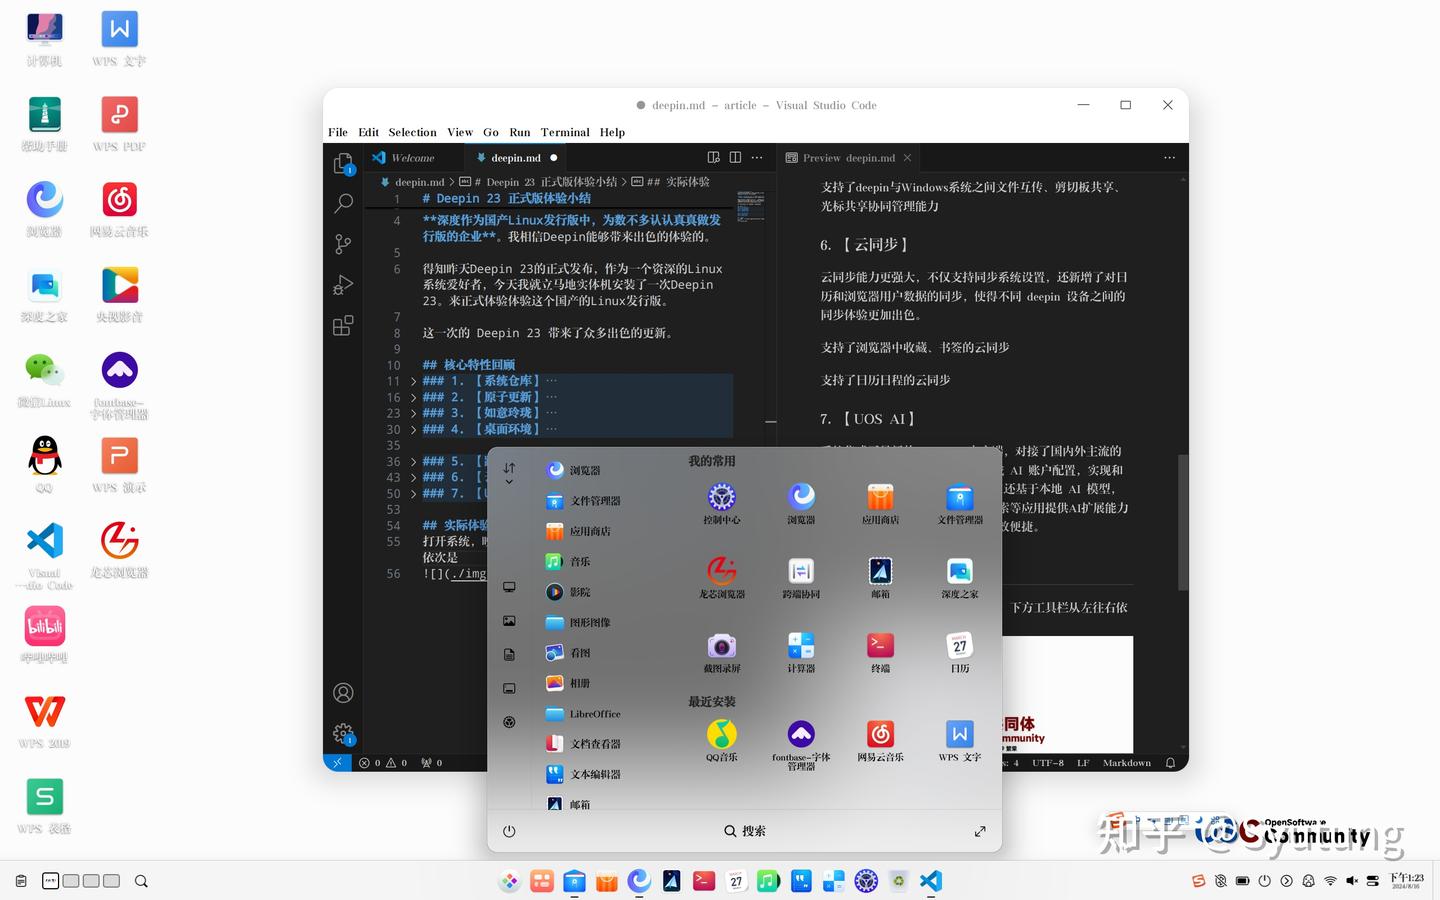Click power icon in launcher bottom bar
Viewport: 1440px width, 900px height.
pos(509,831)
